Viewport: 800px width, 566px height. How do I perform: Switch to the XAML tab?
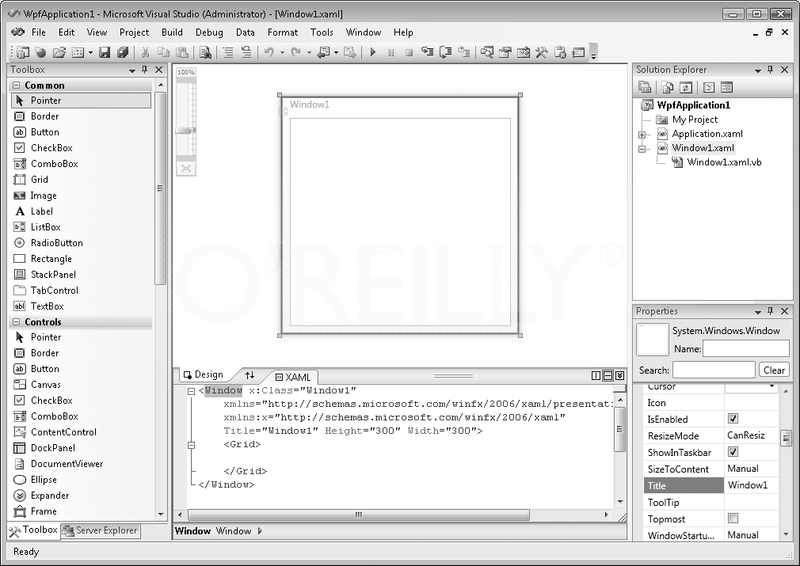(x=293, y=377)
